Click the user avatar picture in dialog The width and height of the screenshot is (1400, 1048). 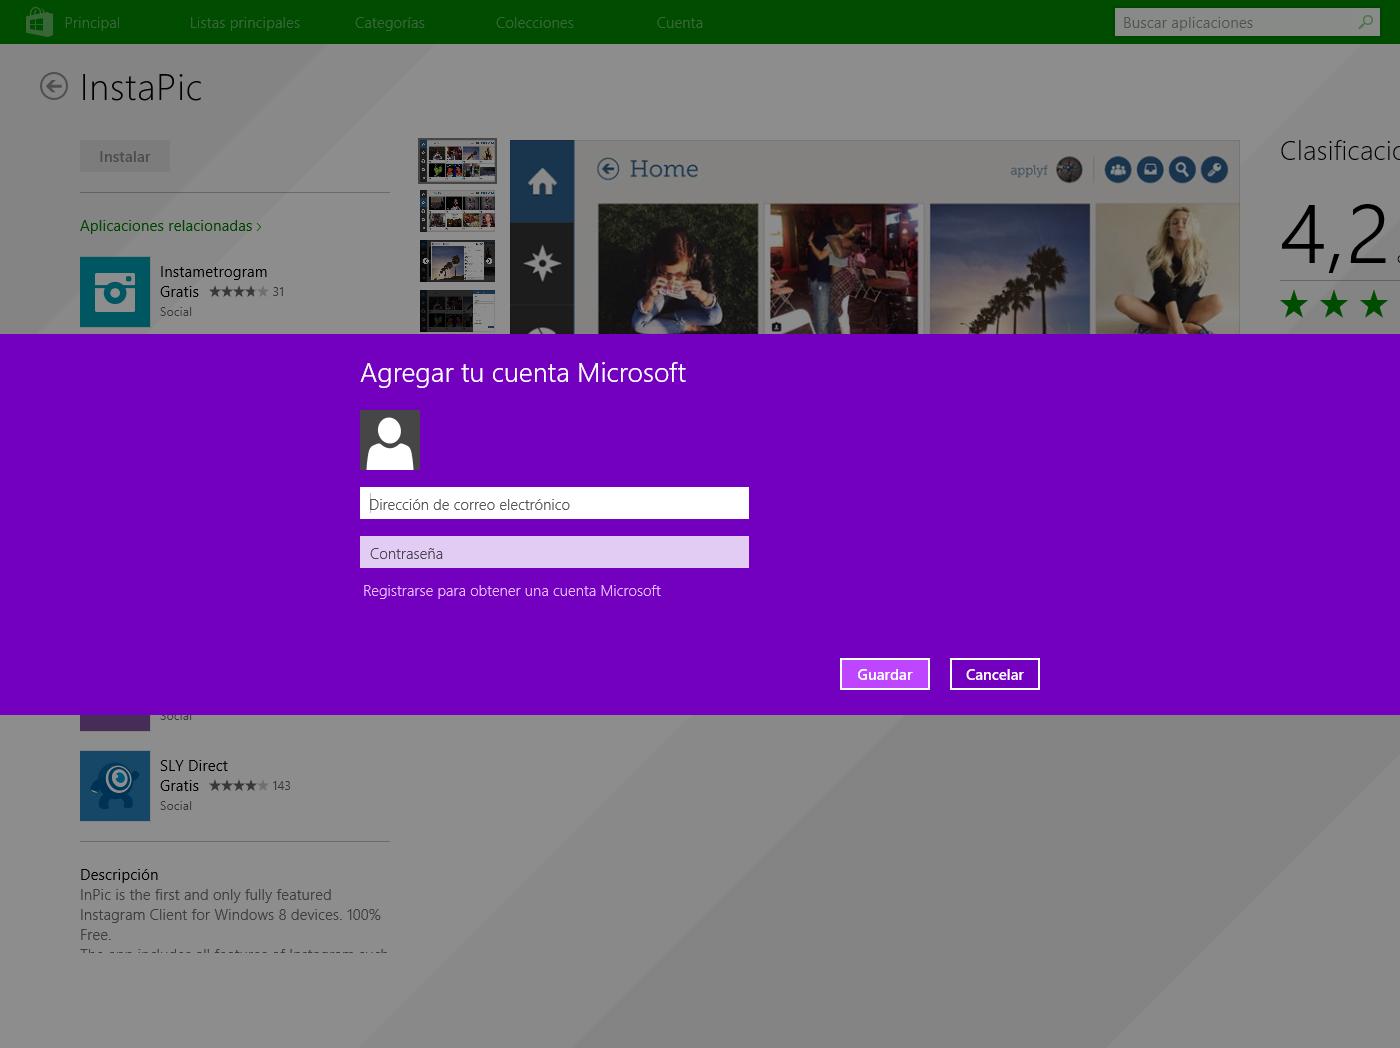(x=390, y=440)
